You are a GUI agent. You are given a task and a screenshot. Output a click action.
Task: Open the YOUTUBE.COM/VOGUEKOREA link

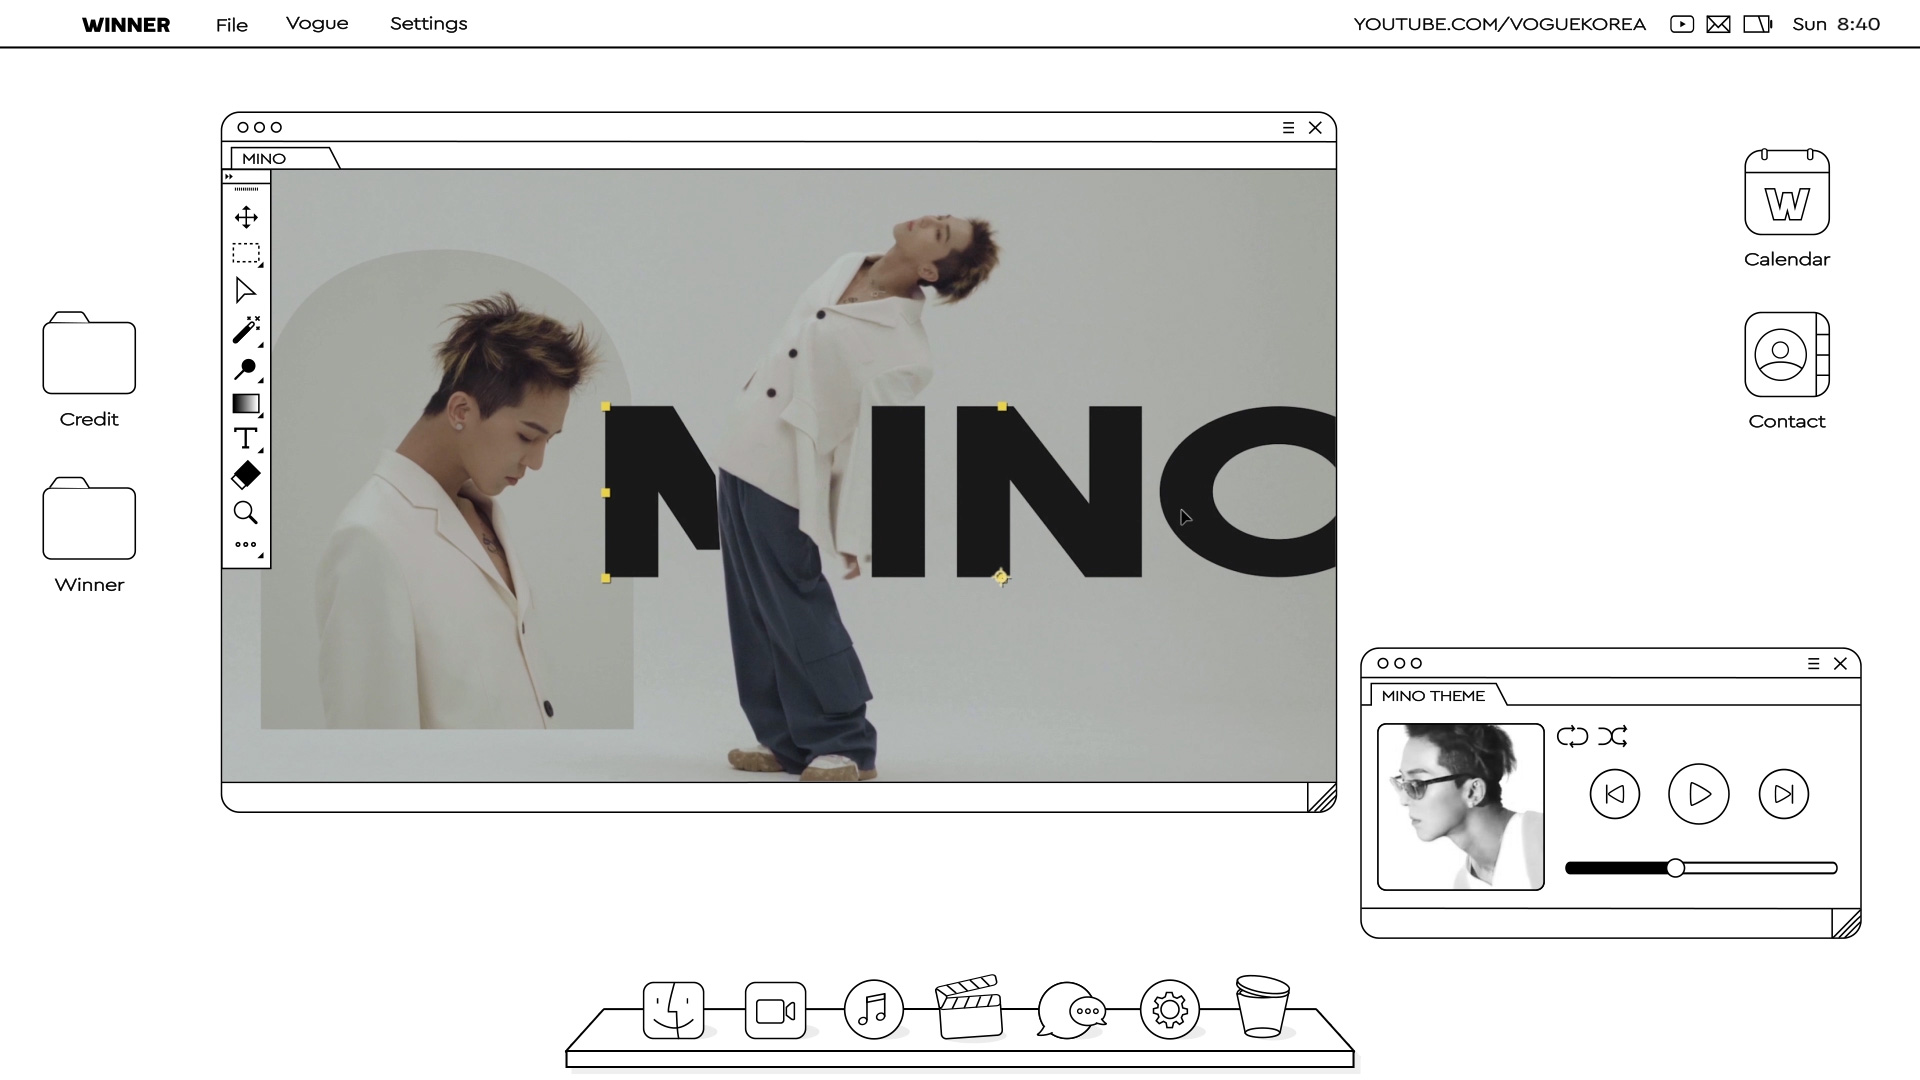(1499, 24)
